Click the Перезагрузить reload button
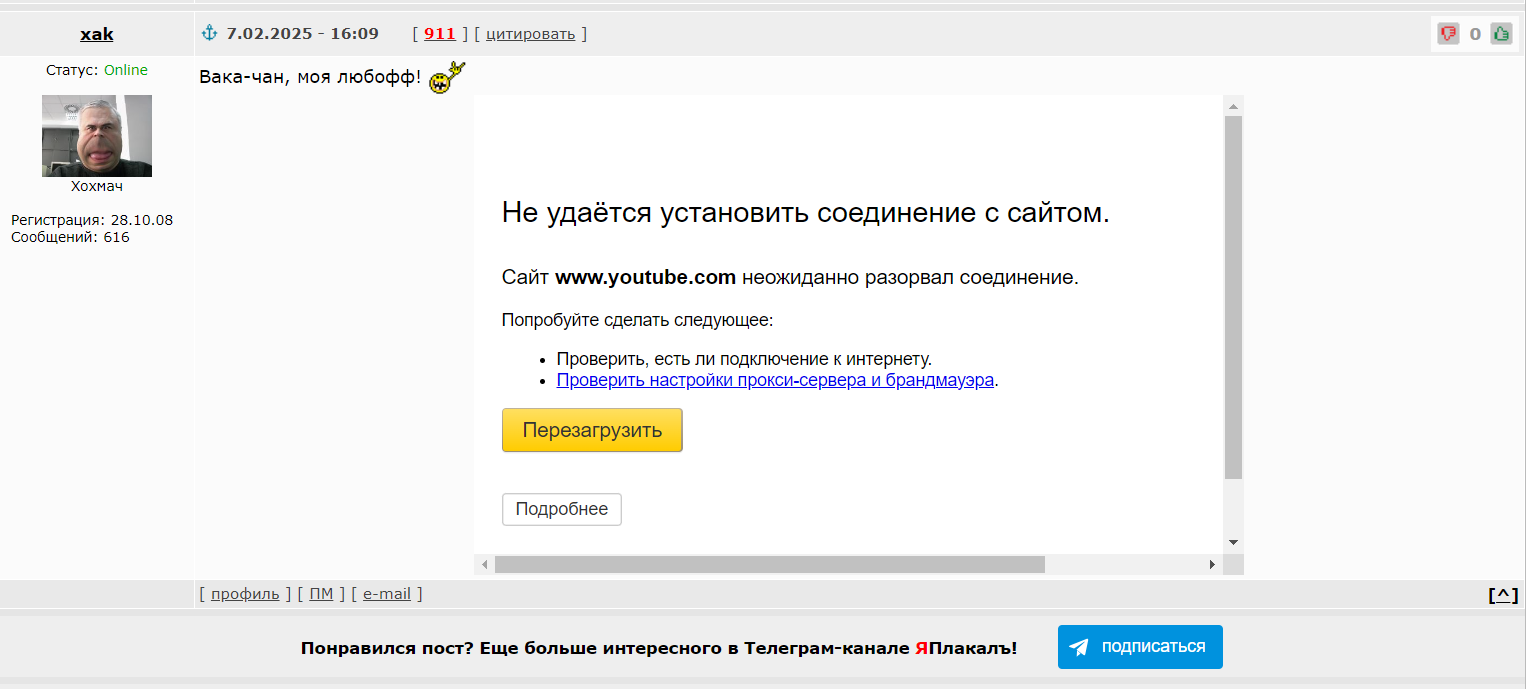This screenshot has height=689, width=1538. (592, 430)
